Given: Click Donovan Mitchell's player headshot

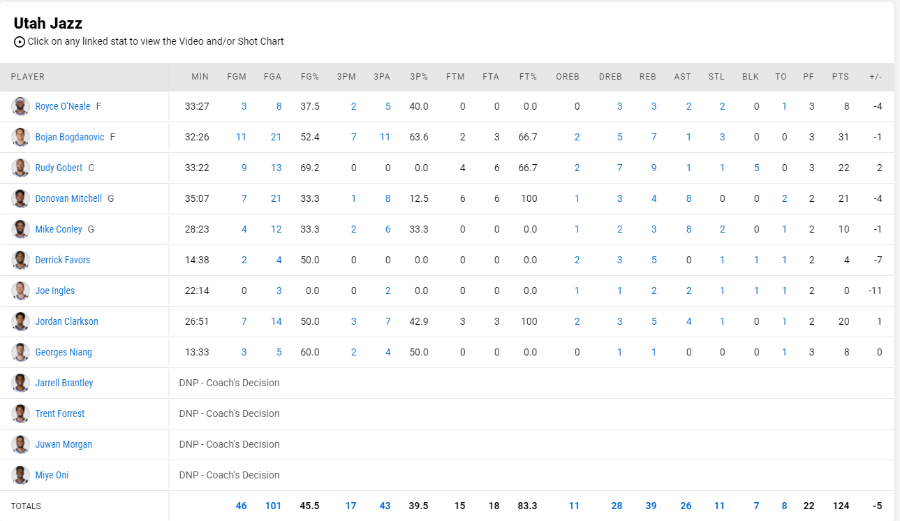Looking at the screenshot, I should point(20,199).
